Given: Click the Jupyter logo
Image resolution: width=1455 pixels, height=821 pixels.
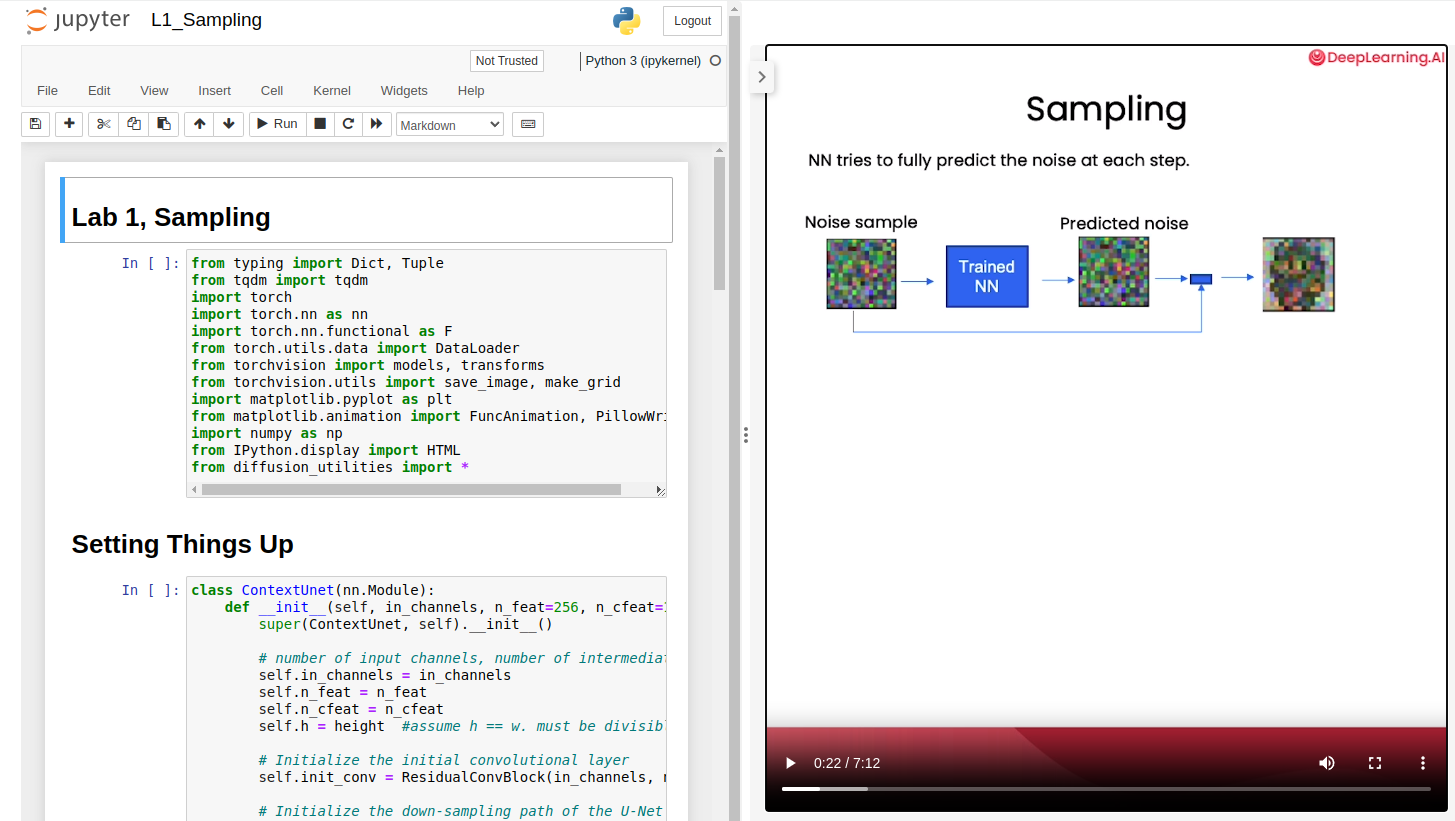Looking at the screenshot, I should click(78, 20).
